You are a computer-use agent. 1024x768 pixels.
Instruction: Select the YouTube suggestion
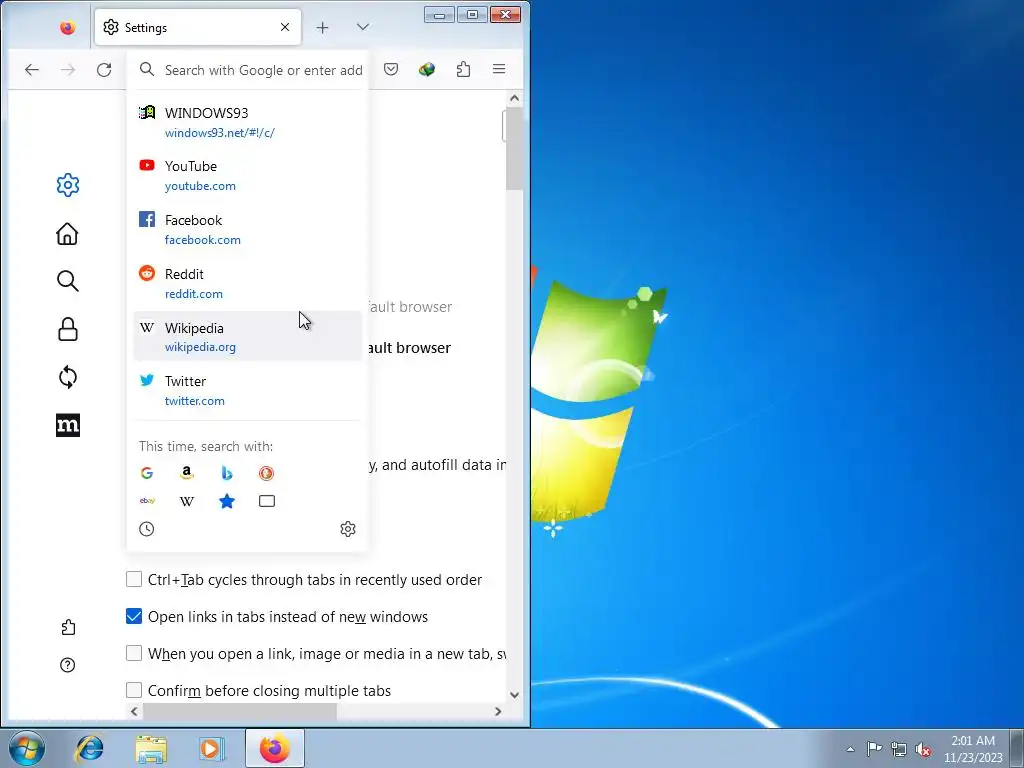[x=248, y=175]
